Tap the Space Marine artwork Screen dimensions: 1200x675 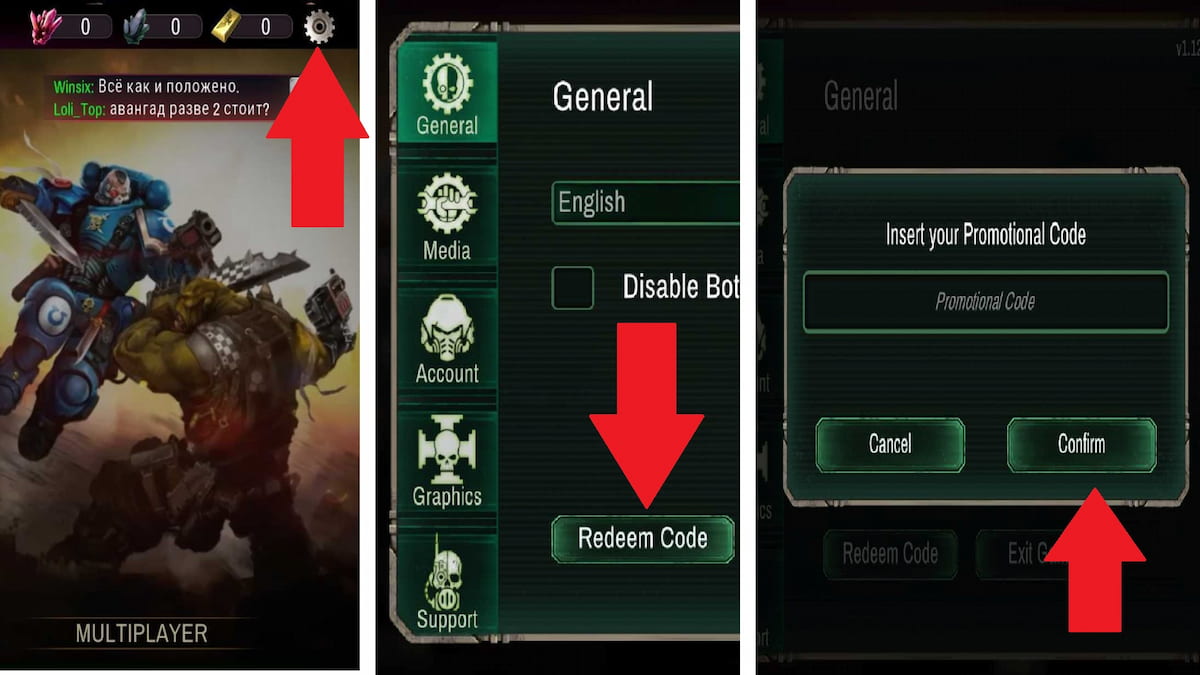point(80,280)
